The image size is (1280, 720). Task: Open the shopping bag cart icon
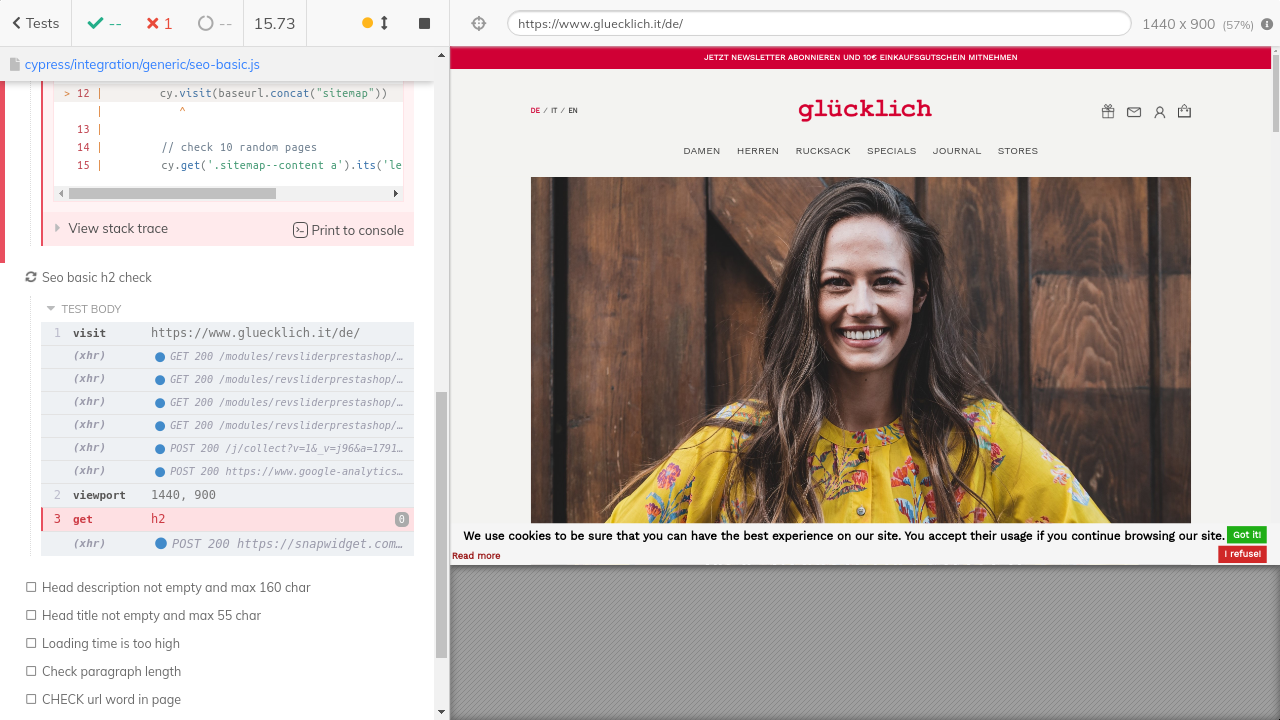coord(1185,112)
